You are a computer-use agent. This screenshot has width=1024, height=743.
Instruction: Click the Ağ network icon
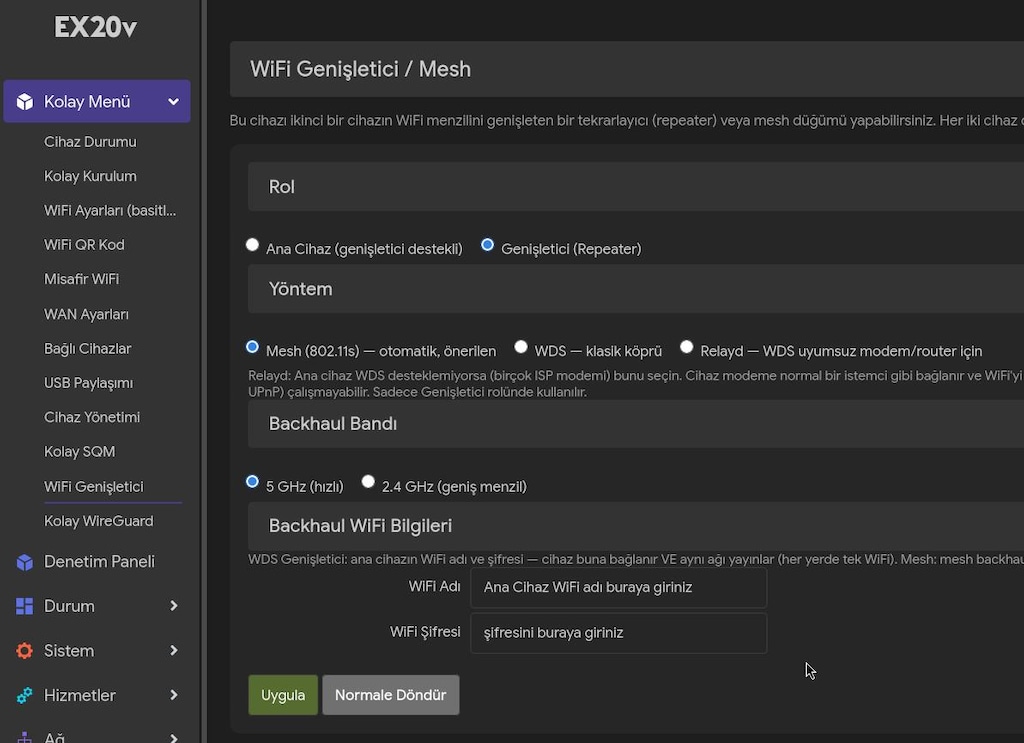(x=25, y=737)
